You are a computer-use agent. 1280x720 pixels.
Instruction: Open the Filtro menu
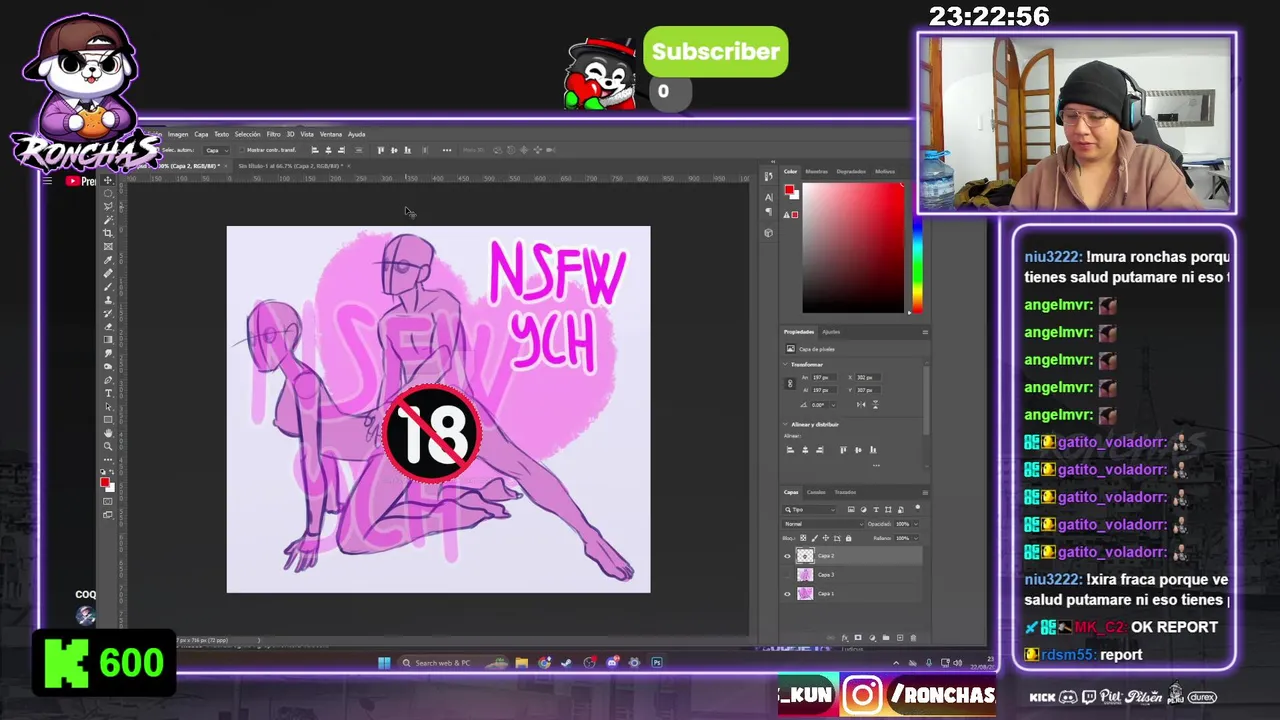point(273,134)
